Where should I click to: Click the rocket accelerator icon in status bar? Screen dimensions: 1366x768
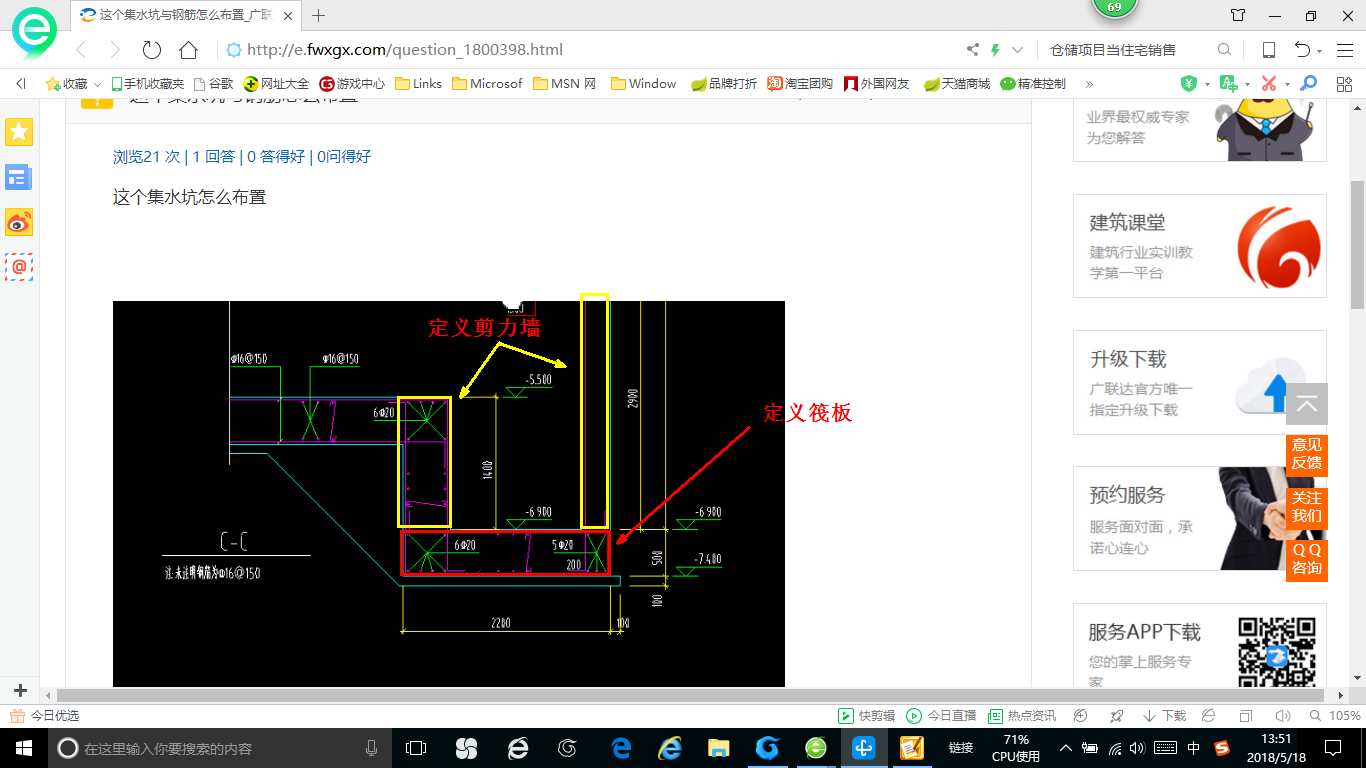pos(1116,716)
